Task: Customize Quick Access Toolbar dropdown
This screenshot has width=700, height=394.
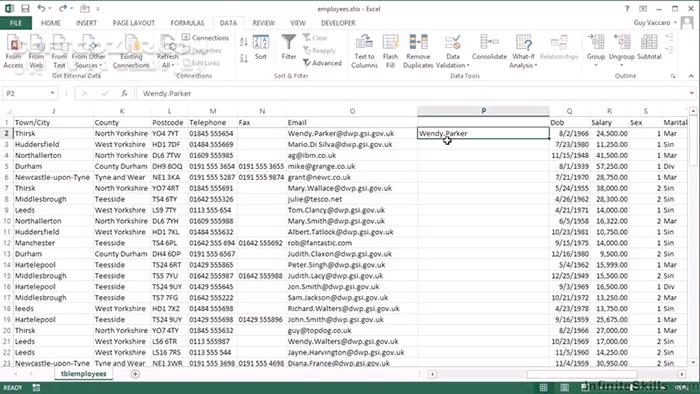Action: point(98,8)
